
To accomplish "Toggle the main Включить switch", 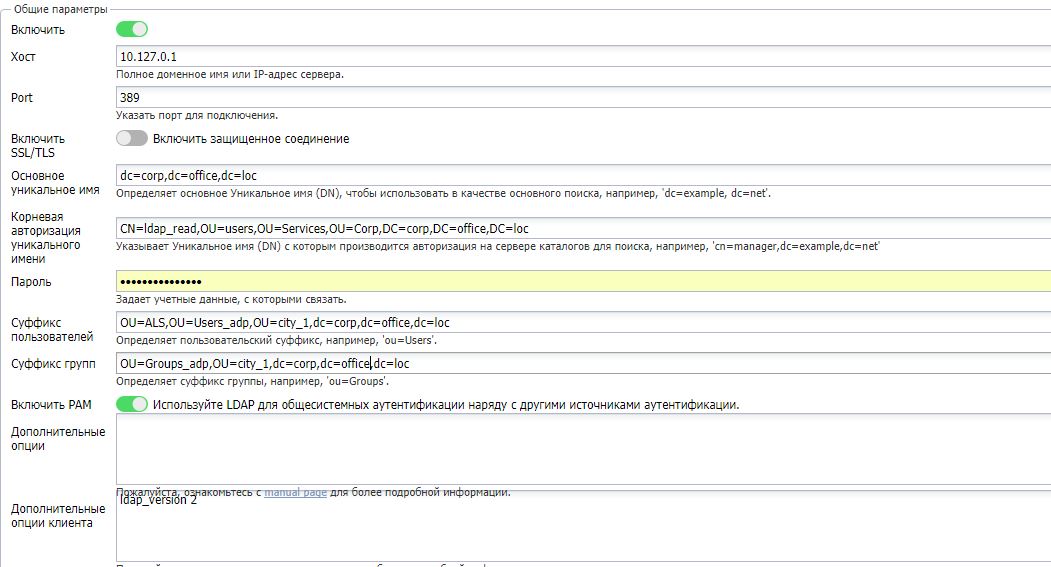I will click(x=131, y=30).
